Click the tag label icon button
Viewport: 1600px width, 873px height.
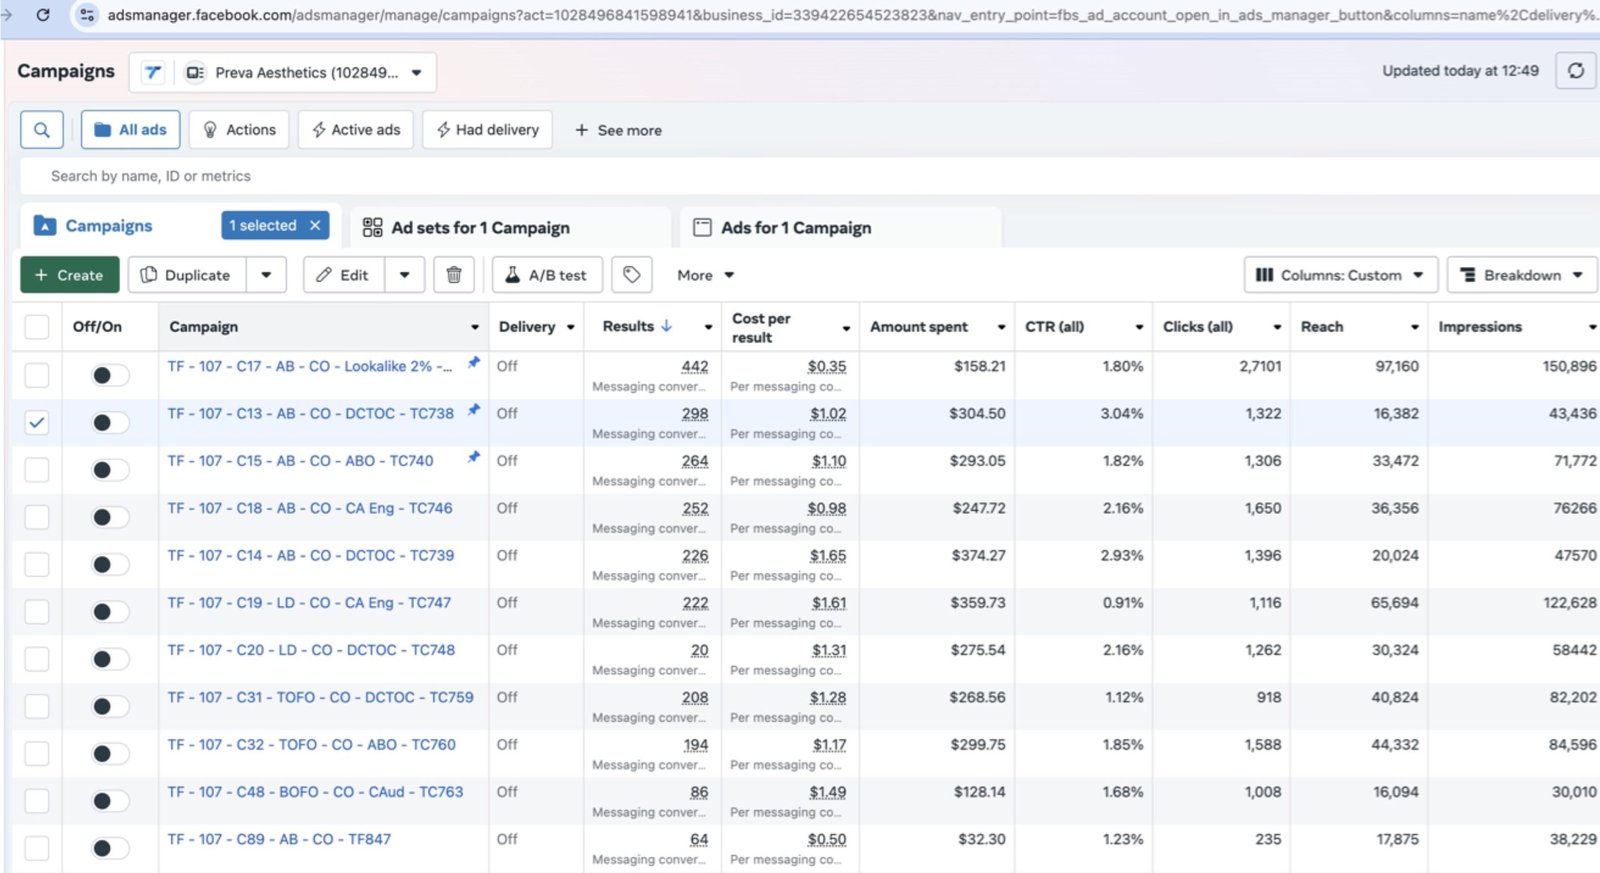coord(631,275)
